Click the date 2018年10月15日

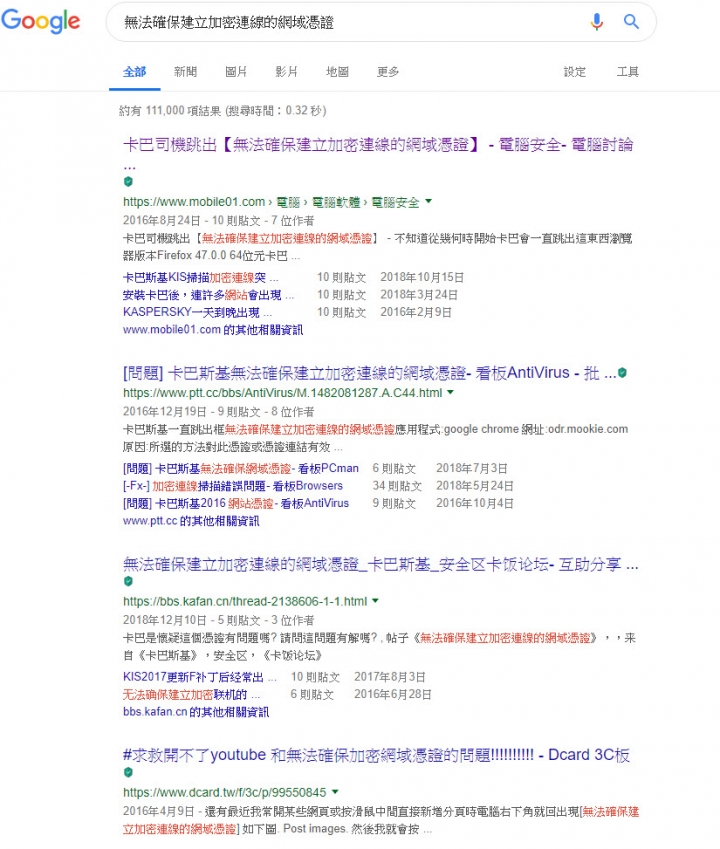pyautogui.click(x=422, y=277)
